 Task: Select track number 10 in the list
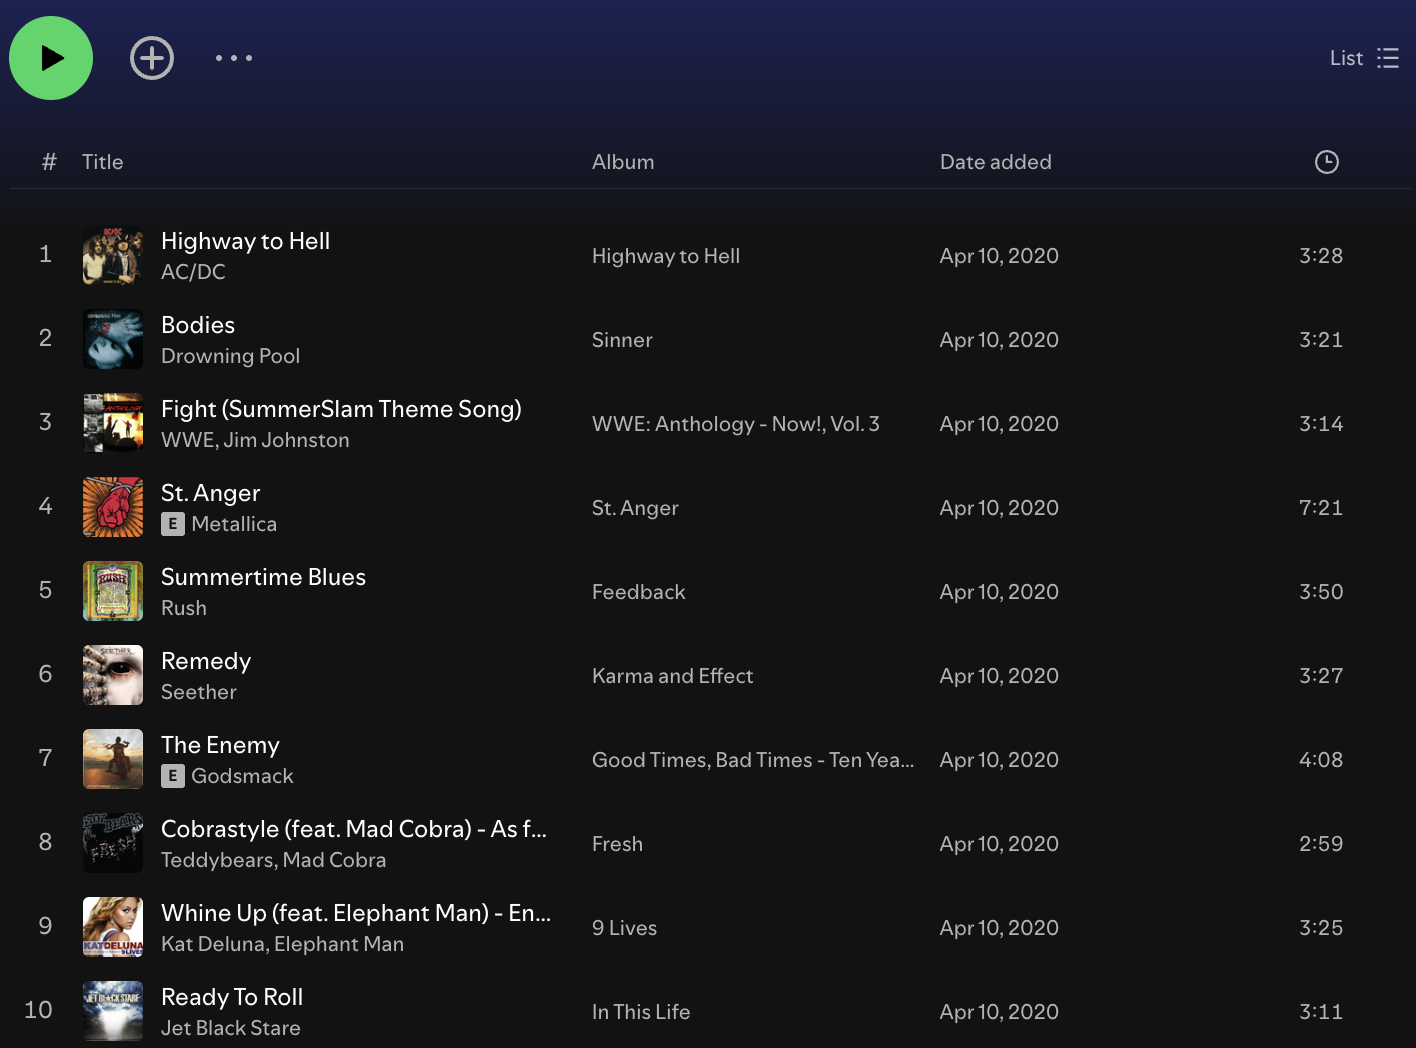click(38, 1010)
